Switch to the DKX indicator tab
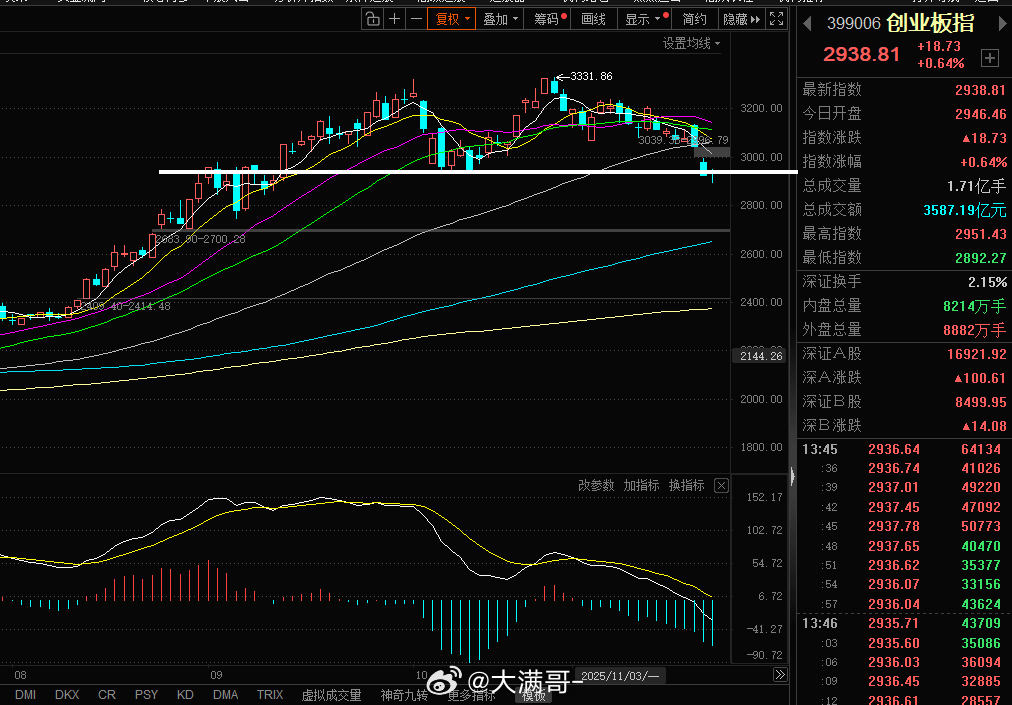Image resolution: width=1012 pixels, height=705 pixels. (x=66, y=695)
